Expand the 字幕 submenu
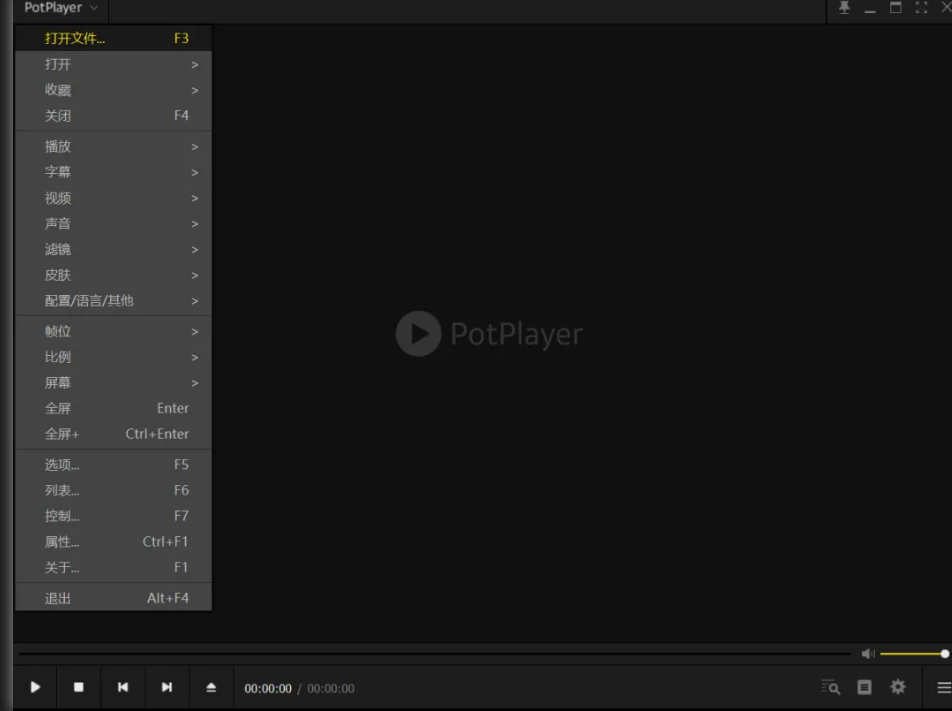This screenshot has width=952, height=711. click(114, 172)
